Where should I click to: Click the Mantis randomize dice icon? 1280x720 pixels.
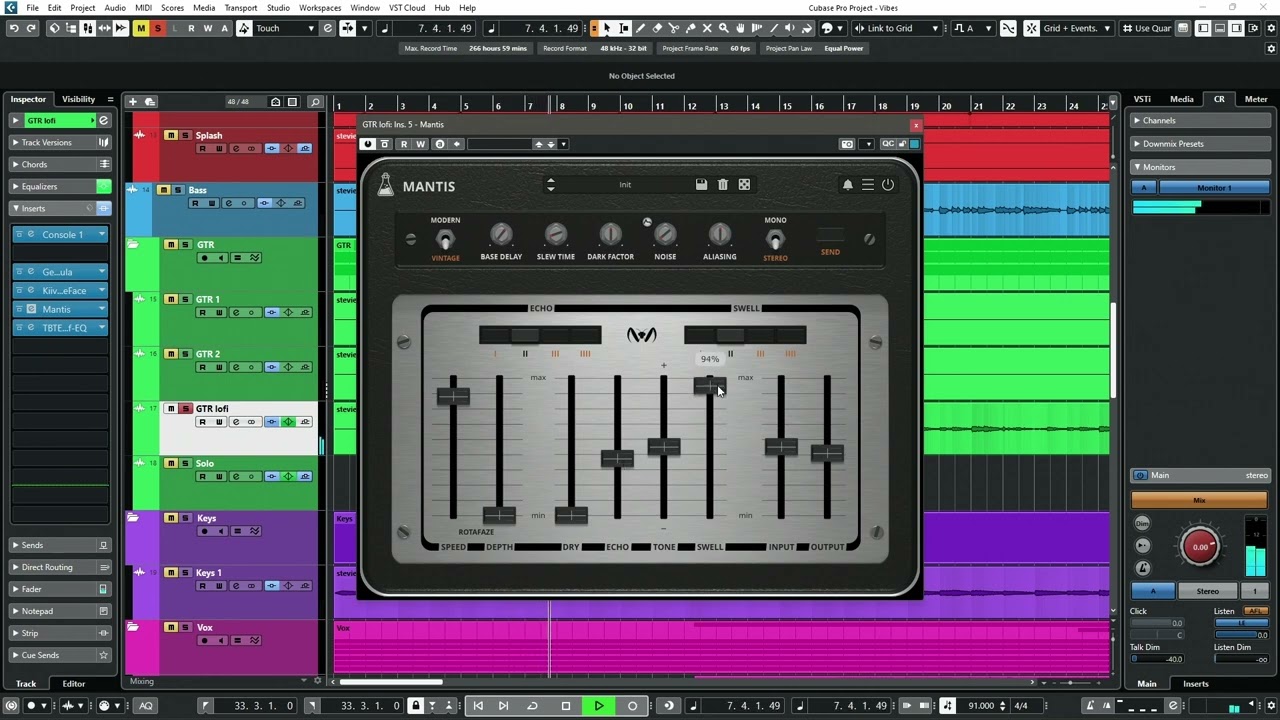pyautogui.click(x=744, y=185)
